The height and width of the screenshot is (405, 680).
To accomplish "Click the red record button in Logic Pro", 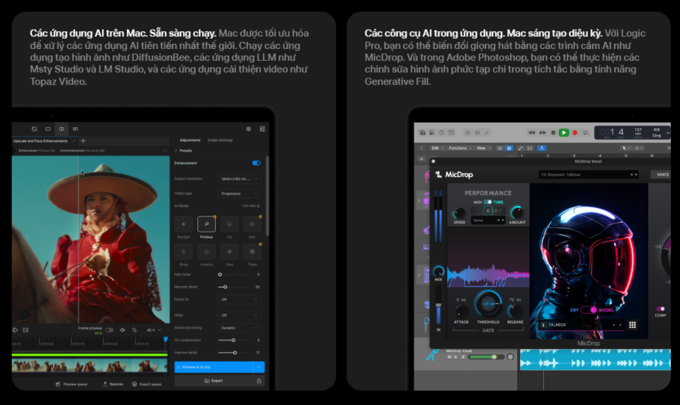I will (576, 132).
